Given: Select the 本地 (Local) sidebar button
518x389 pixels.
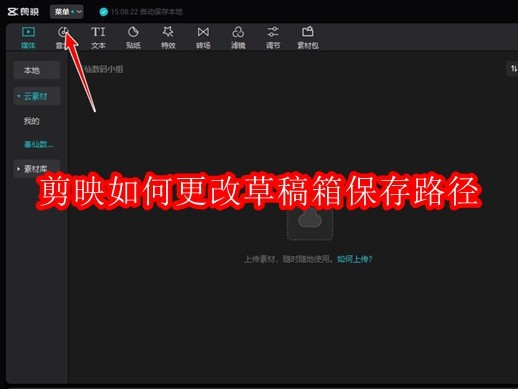Looking at the screenshot, I should click(x=37, y=70).
